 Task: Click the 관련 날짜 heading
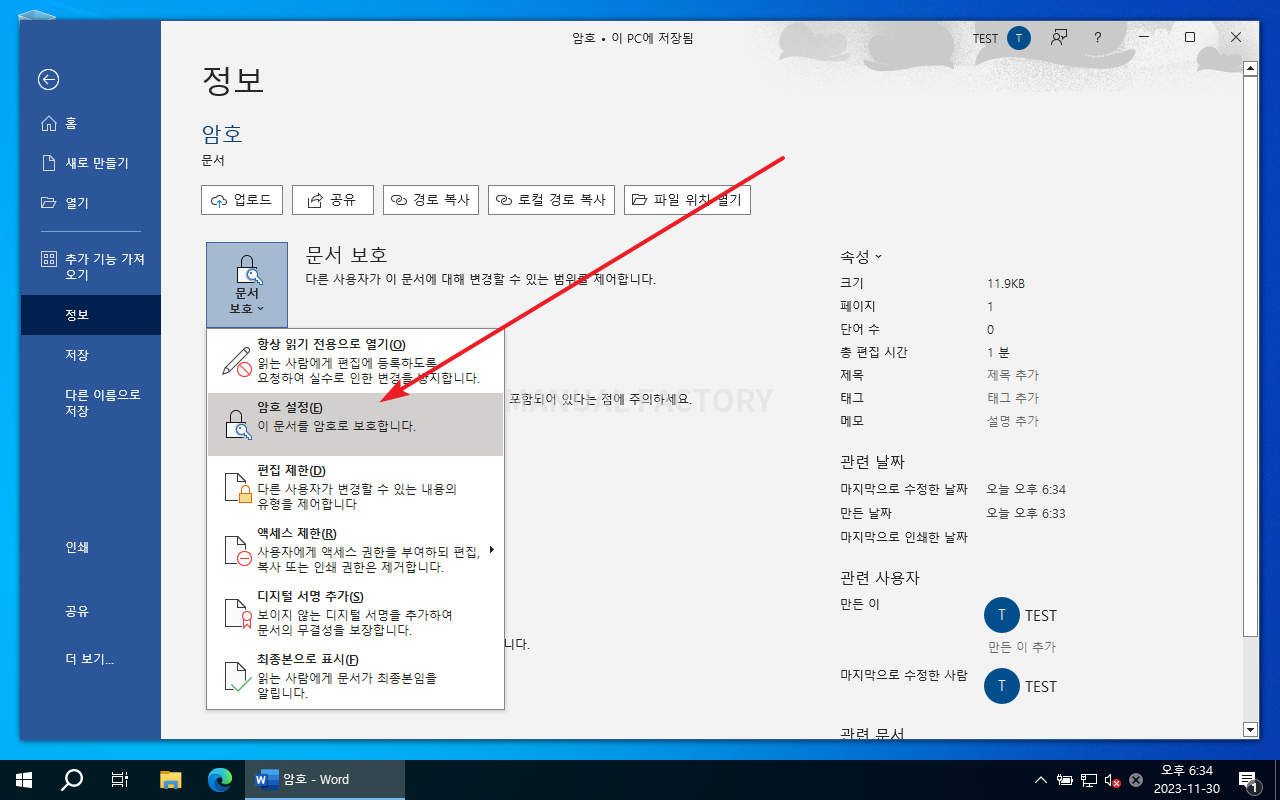click(872, 462)
